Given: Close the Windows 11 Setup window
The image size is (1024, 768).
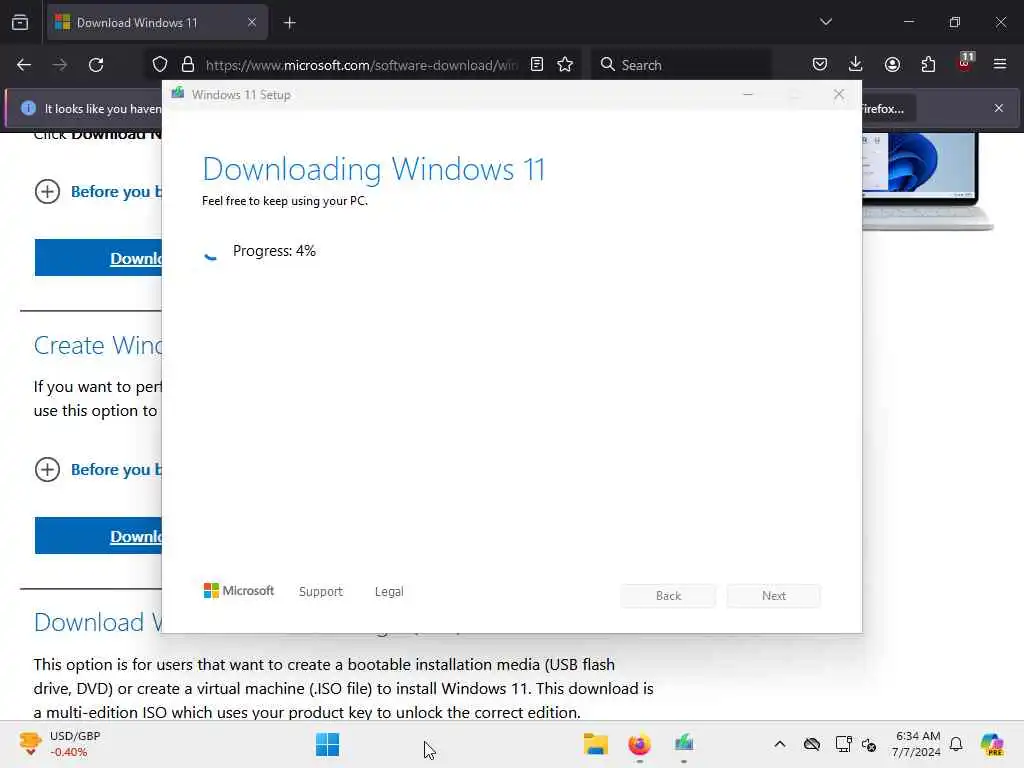Looking at the screenshot, I should tap(839, 95).
